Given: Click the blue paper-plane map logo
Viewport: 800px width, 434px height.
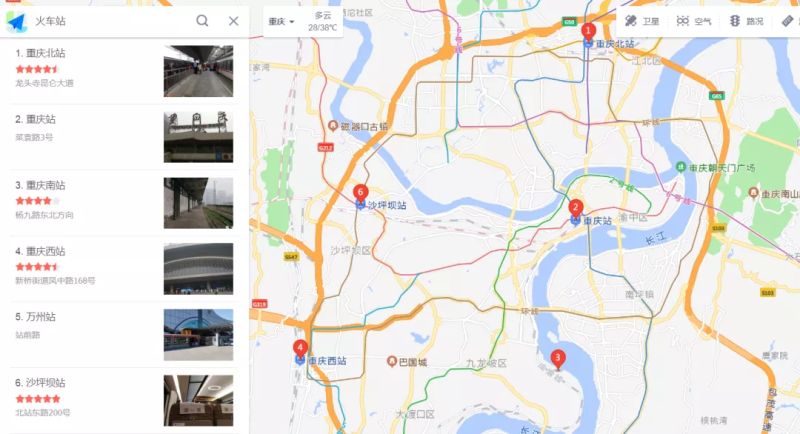Looking at the screenshot, I should [x=16, y=21].
